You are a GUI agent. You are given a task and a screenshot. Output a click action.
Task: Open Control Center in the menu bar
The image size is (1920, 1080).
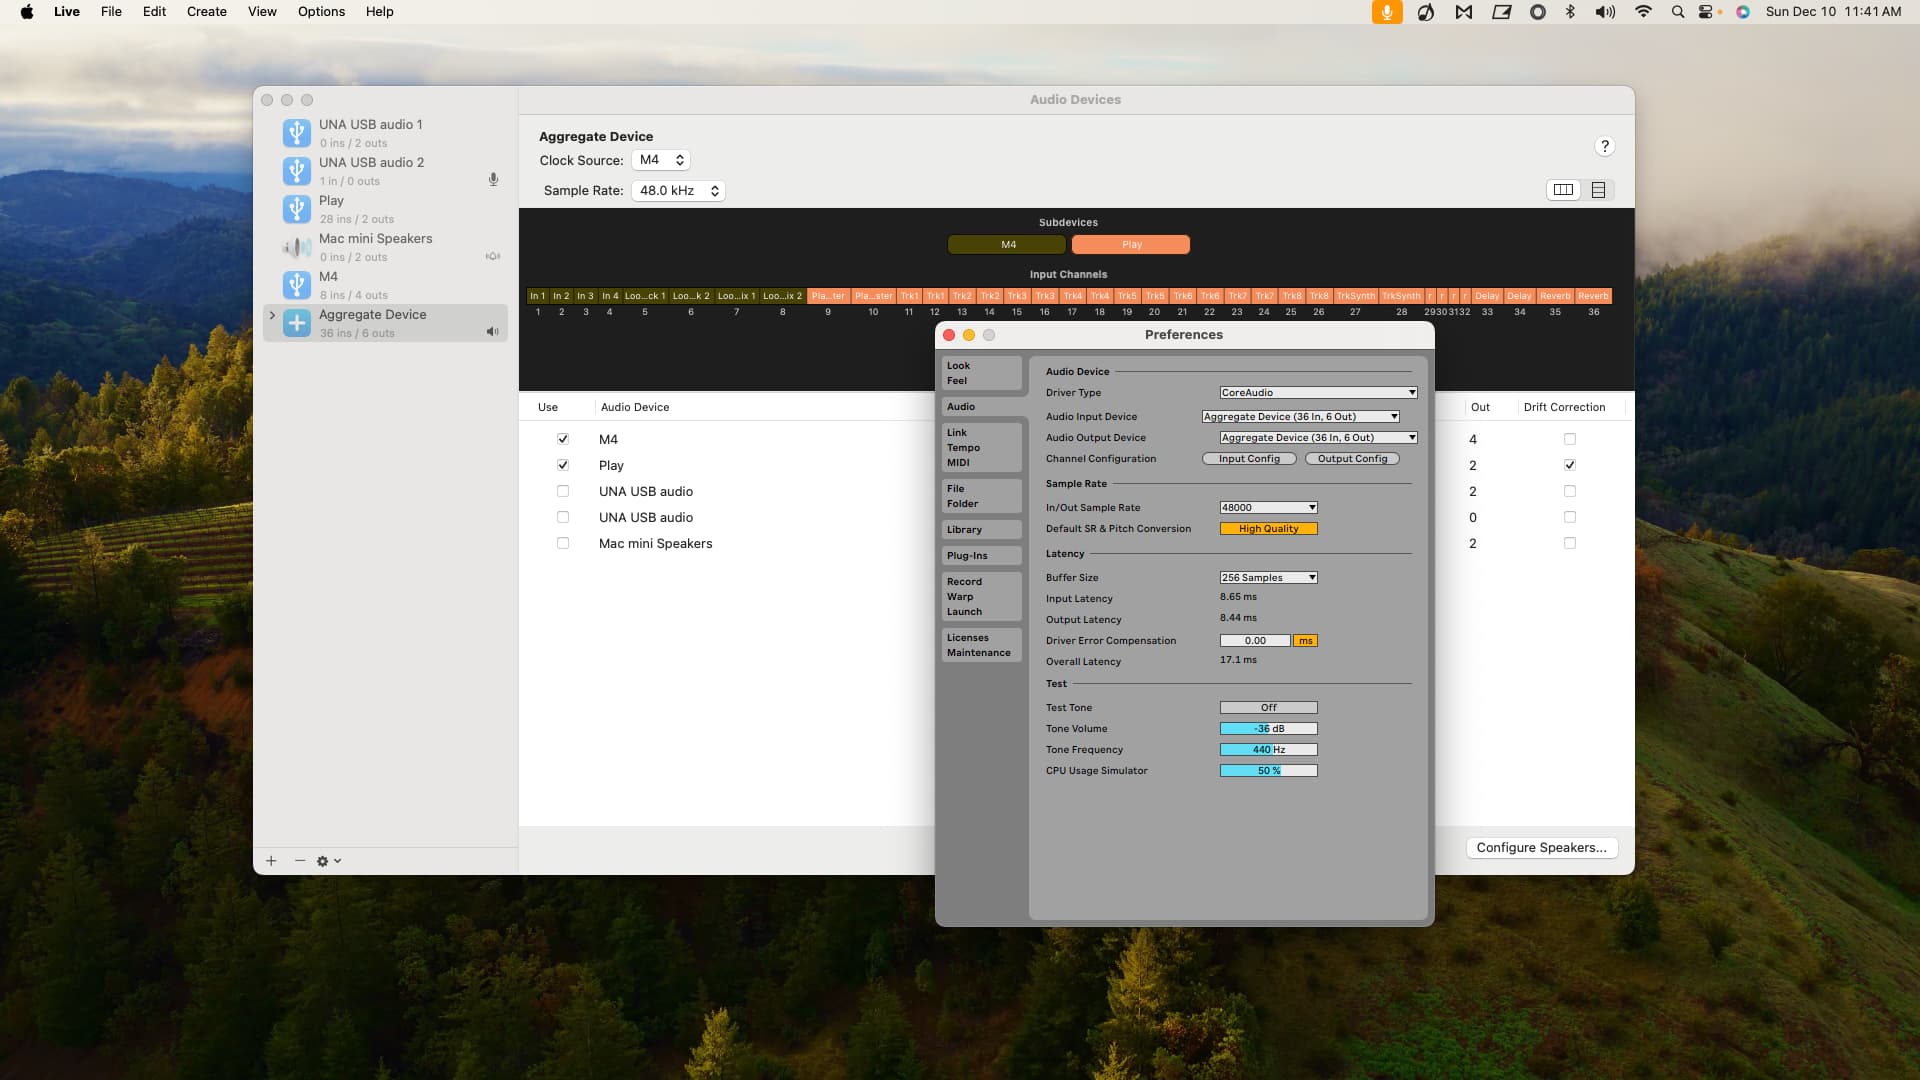[1706, 12]
